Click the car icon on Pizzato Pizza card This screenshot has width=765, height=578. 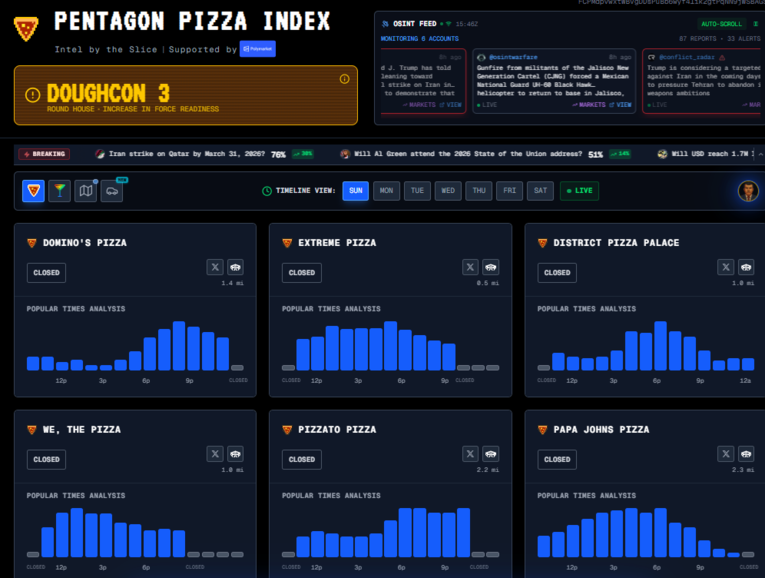tap(491, 454)
